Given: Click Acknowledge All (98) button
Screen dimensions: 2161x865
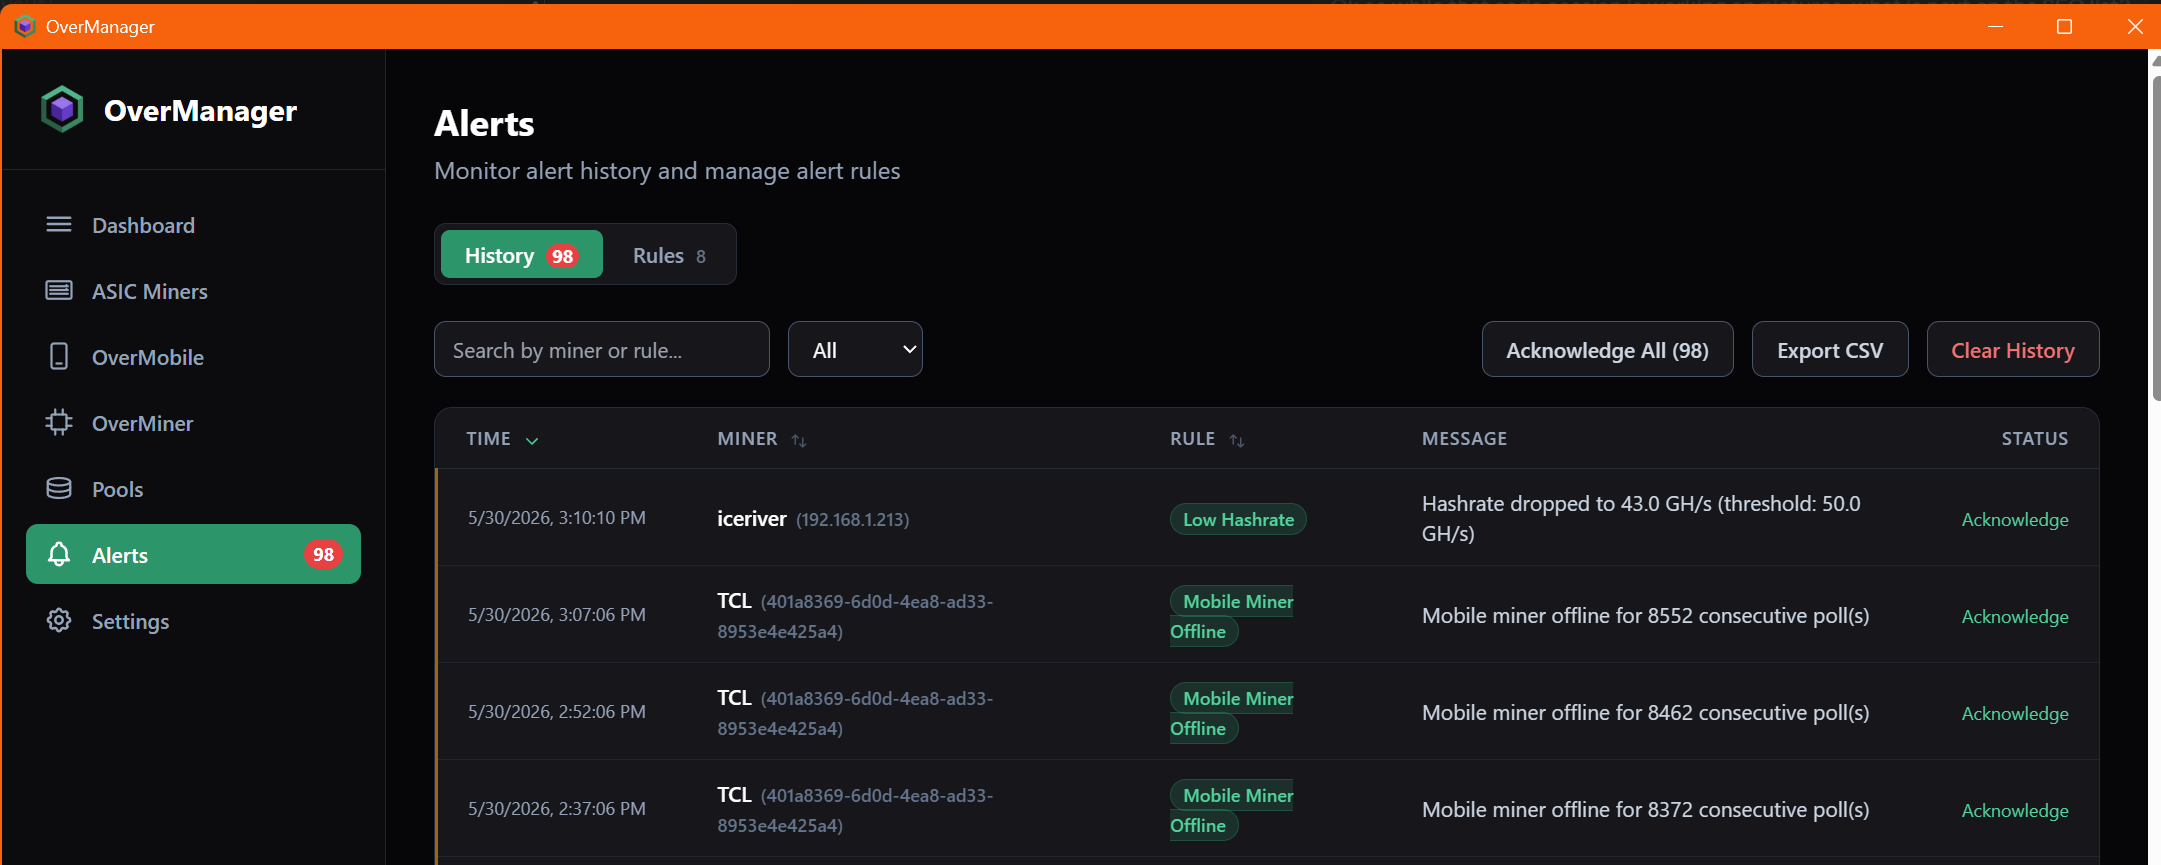Looking at the screenshot, I should (x=1607, y=349).
